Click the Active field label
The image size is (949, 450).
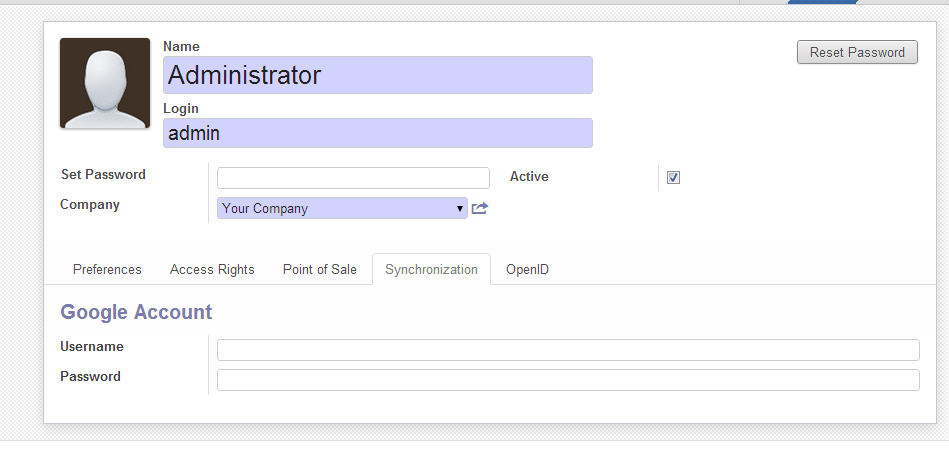[x=529, y=176]
